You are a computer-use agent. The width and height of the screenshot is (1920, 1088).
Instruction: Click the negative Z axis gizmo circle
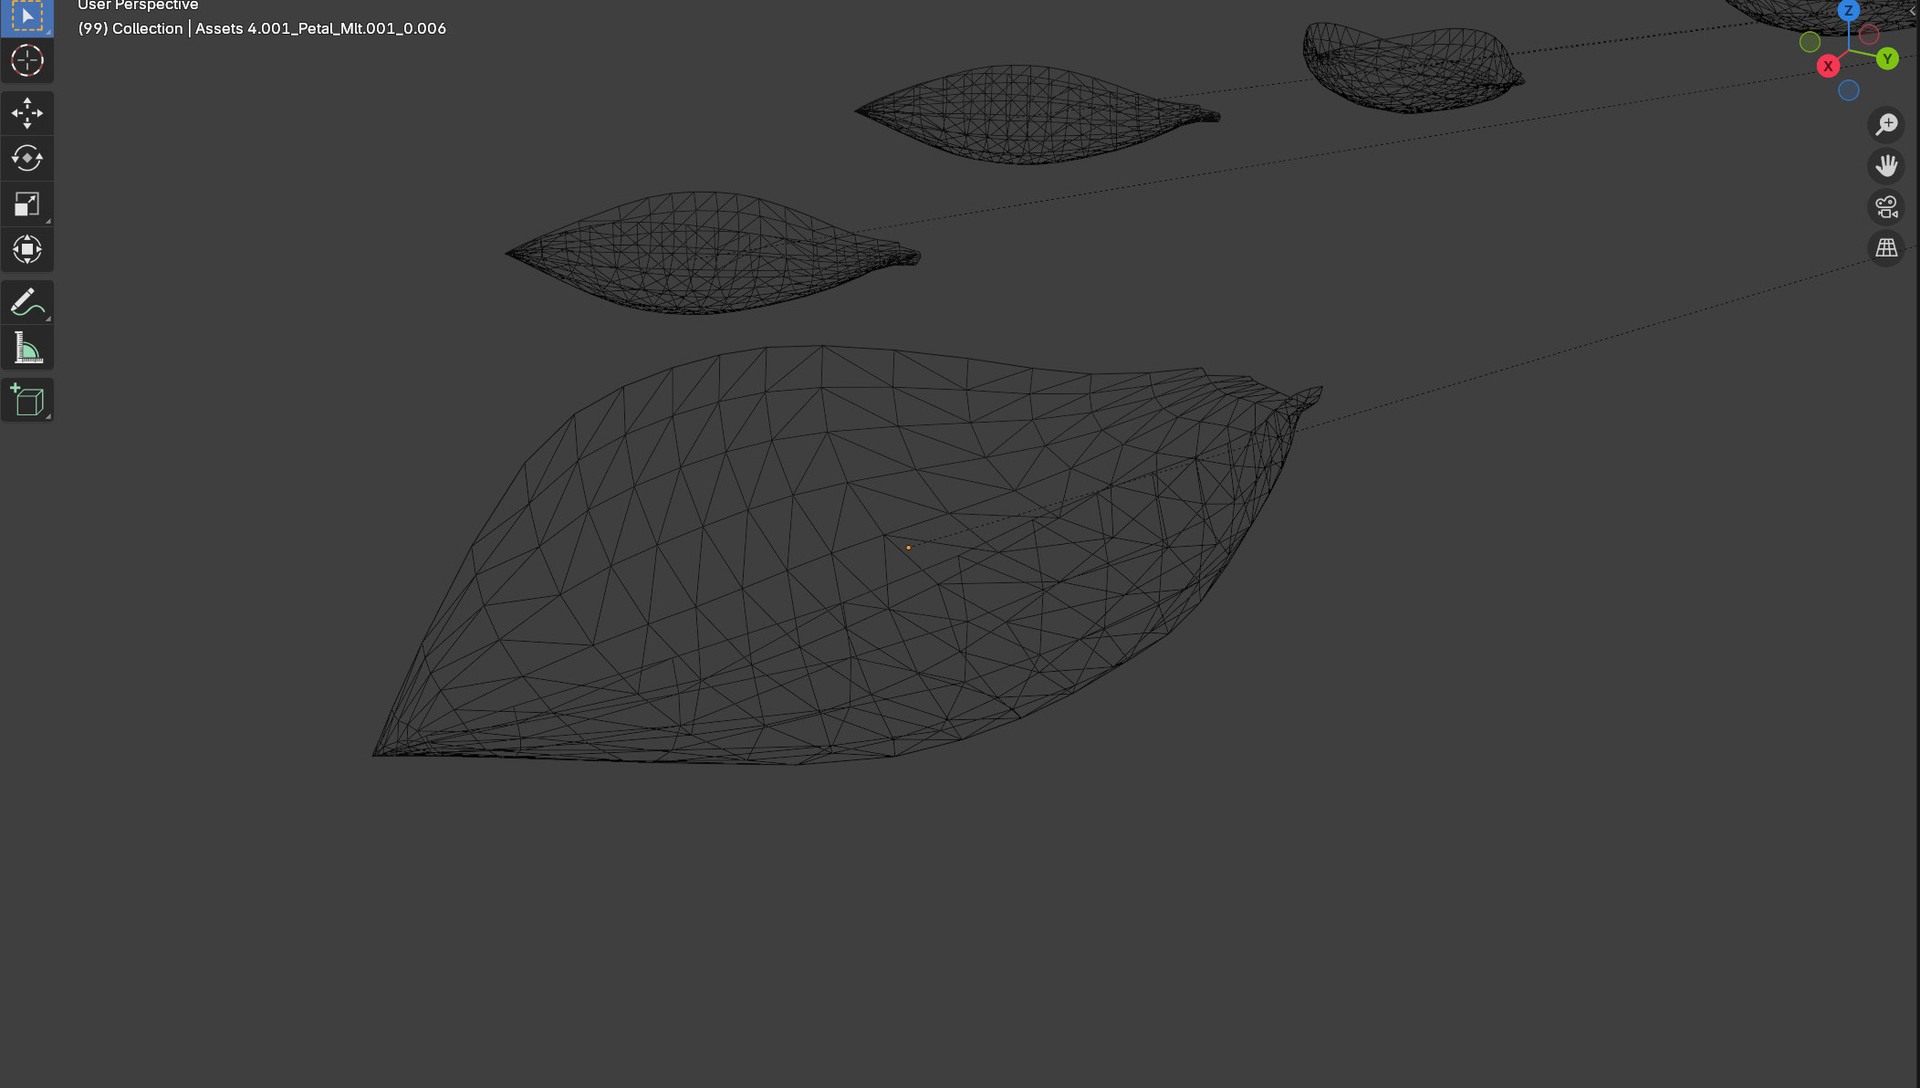[1849, 90]
